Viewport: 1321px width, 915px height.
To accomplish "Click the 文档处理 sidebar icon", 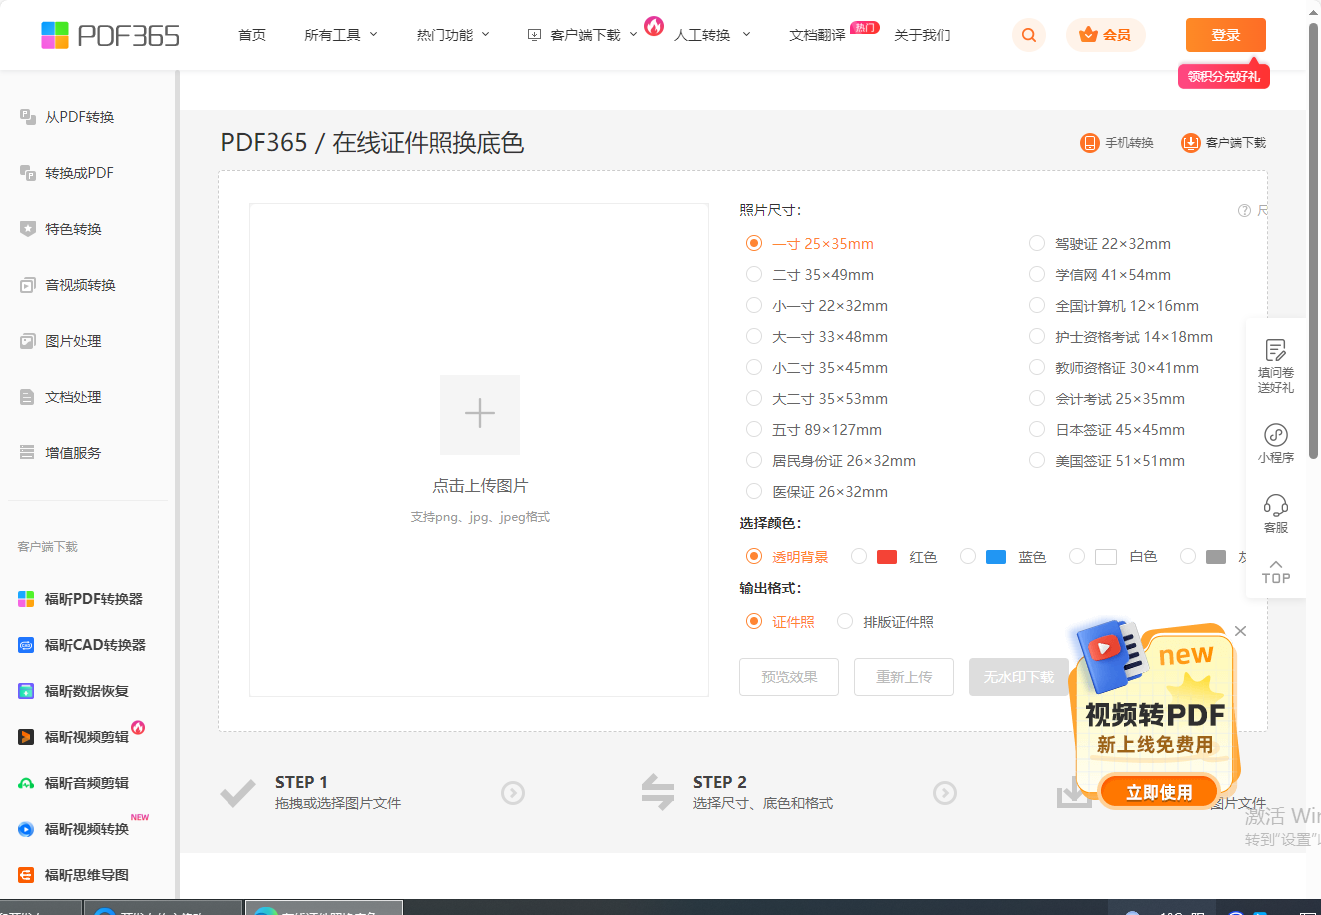I will (x=28, y=397).
